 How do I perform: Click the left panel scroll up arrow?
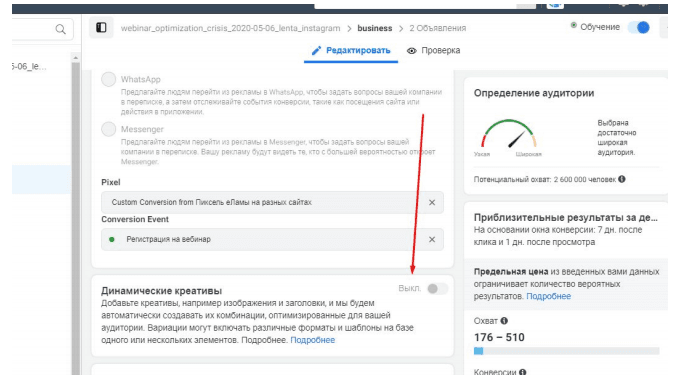point(76,58)
